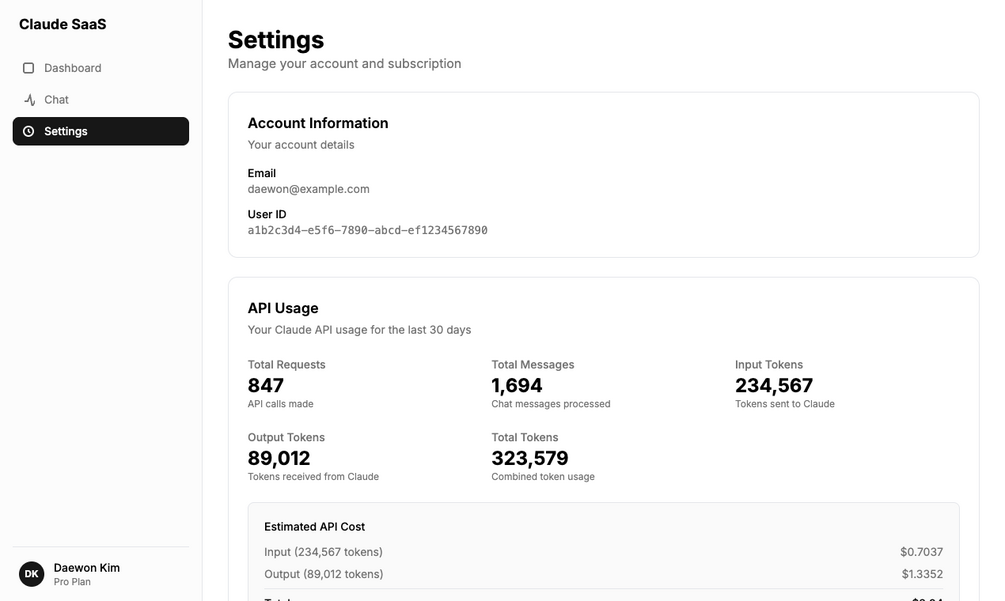Select the Settings label in navigation
1005x601 pixels.
[x=66, y=131]
